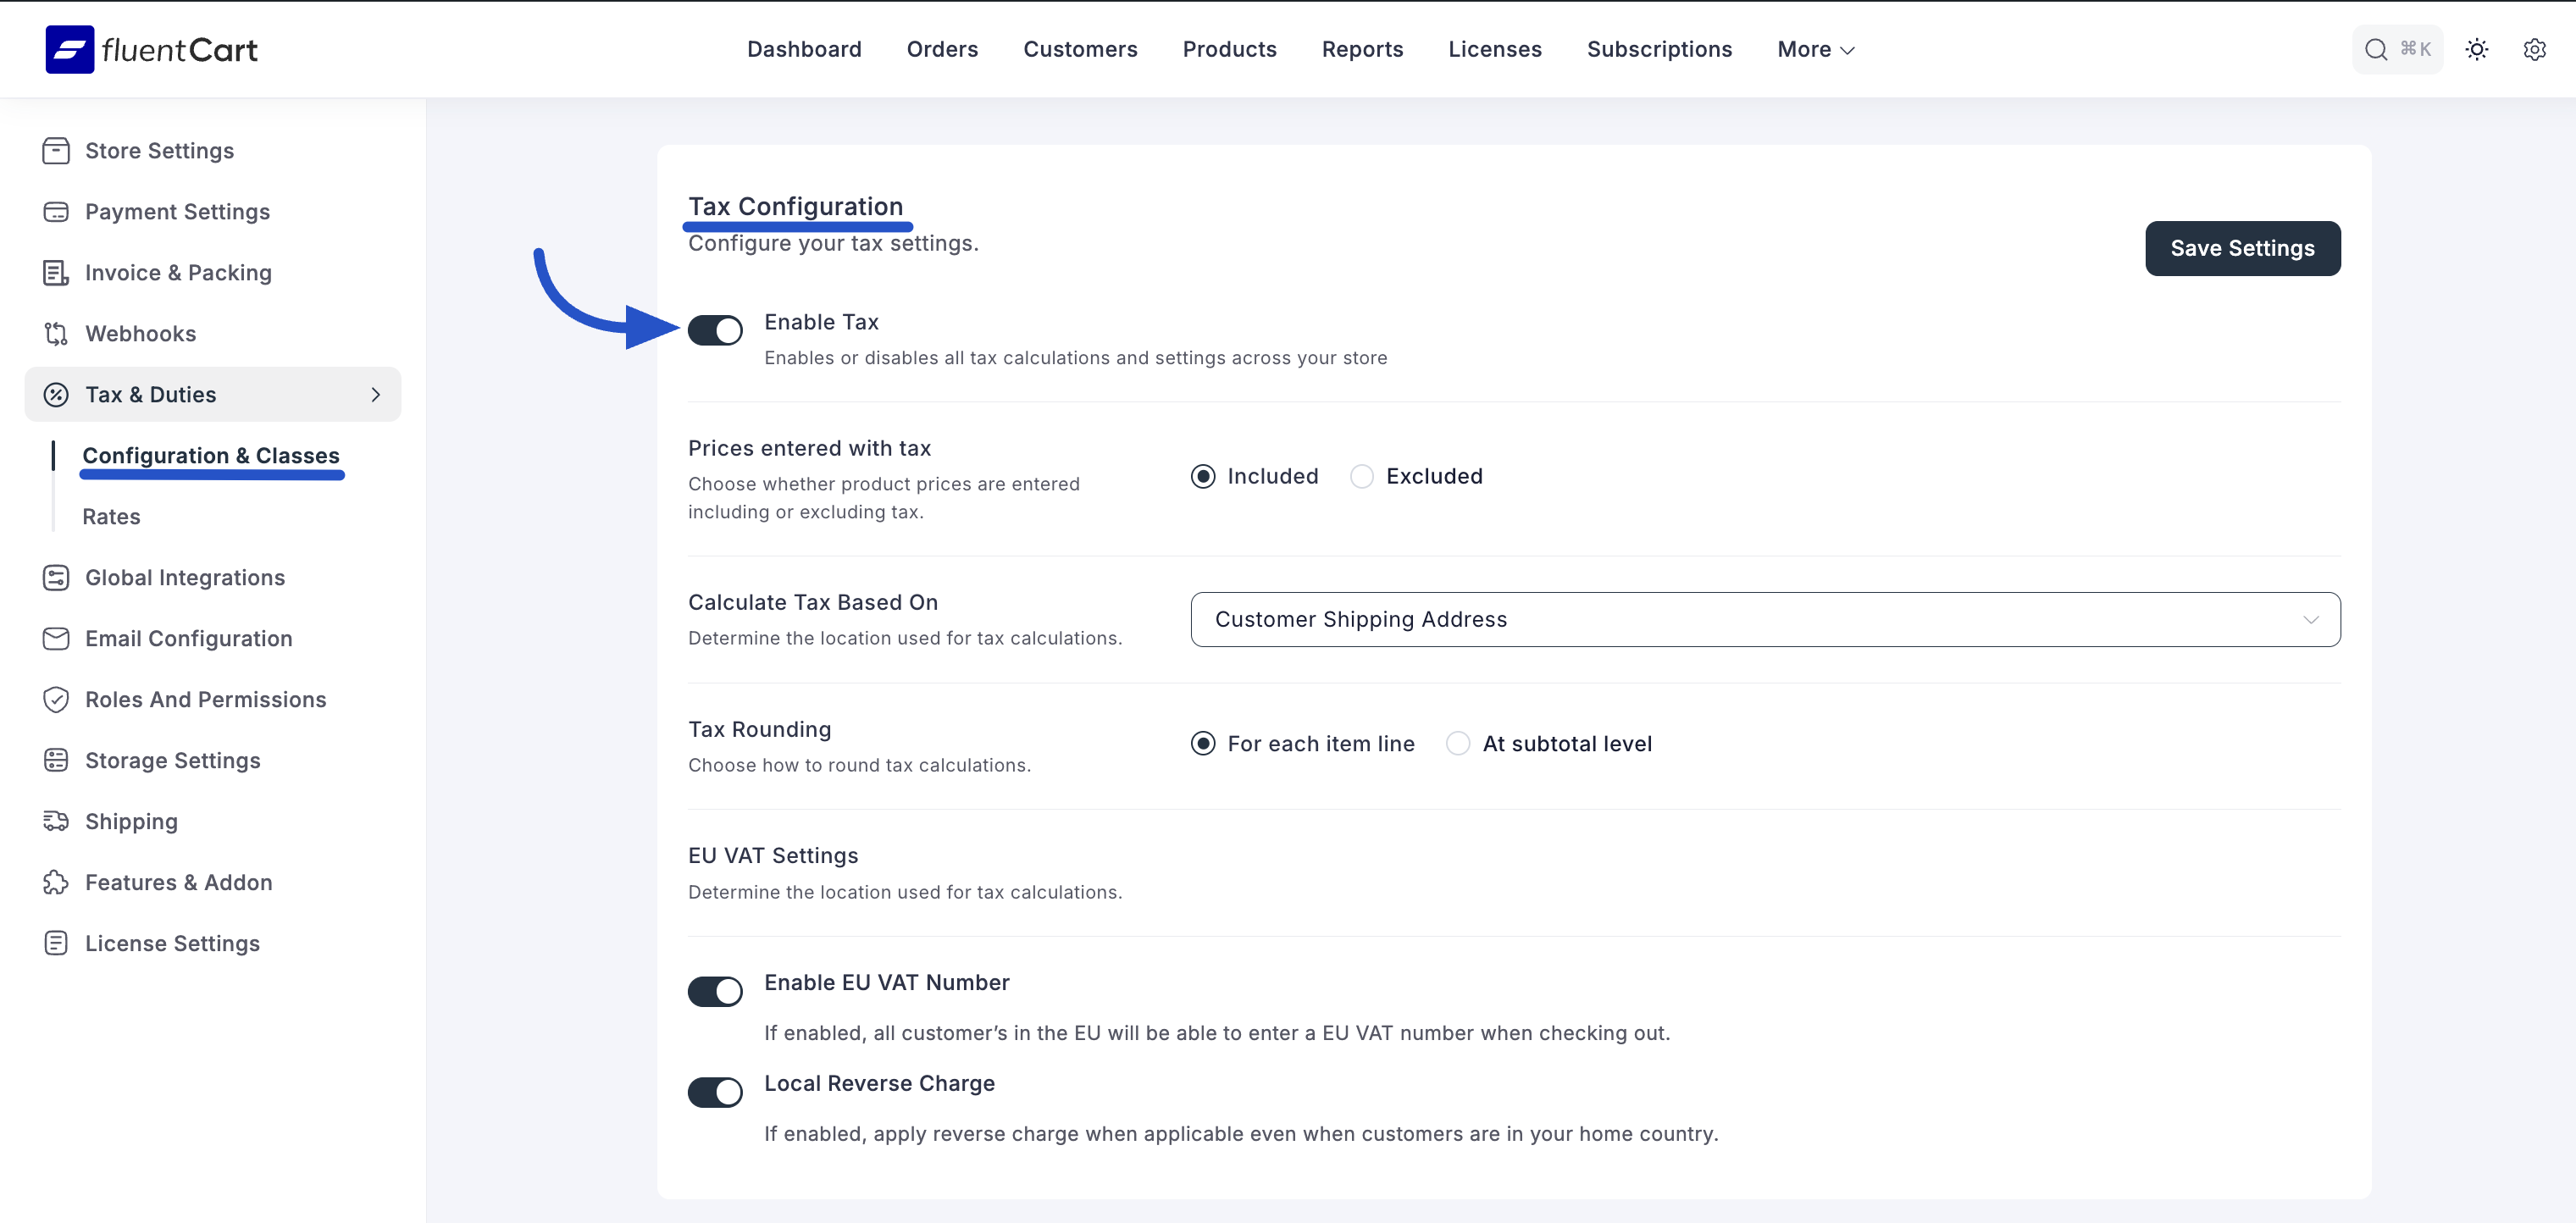Open the Calculate Tax Based On dropdown
Screen dimensions: 2576x1223
[x=1764, y=619]
